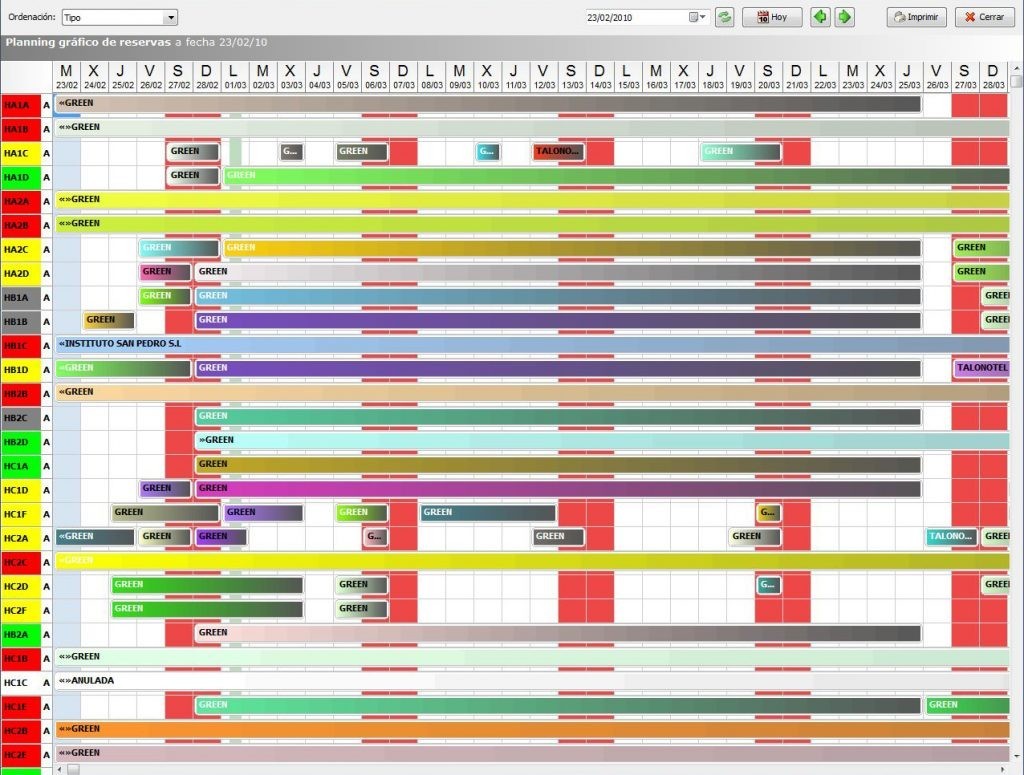Viewport: 1024px width, 775px height.
Task: Click the date column header S 13/03
Action: 572,77
